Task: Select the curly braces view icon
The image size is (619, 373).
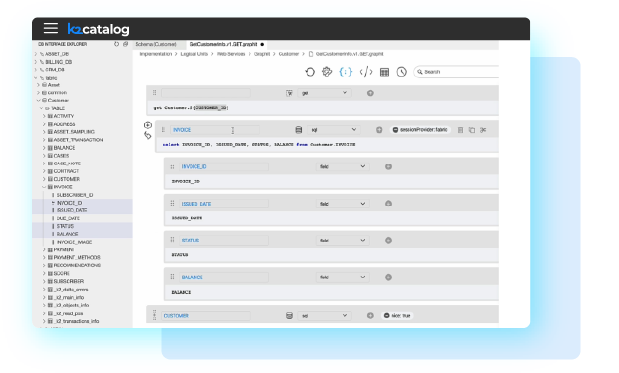Action: pos(345,72)
